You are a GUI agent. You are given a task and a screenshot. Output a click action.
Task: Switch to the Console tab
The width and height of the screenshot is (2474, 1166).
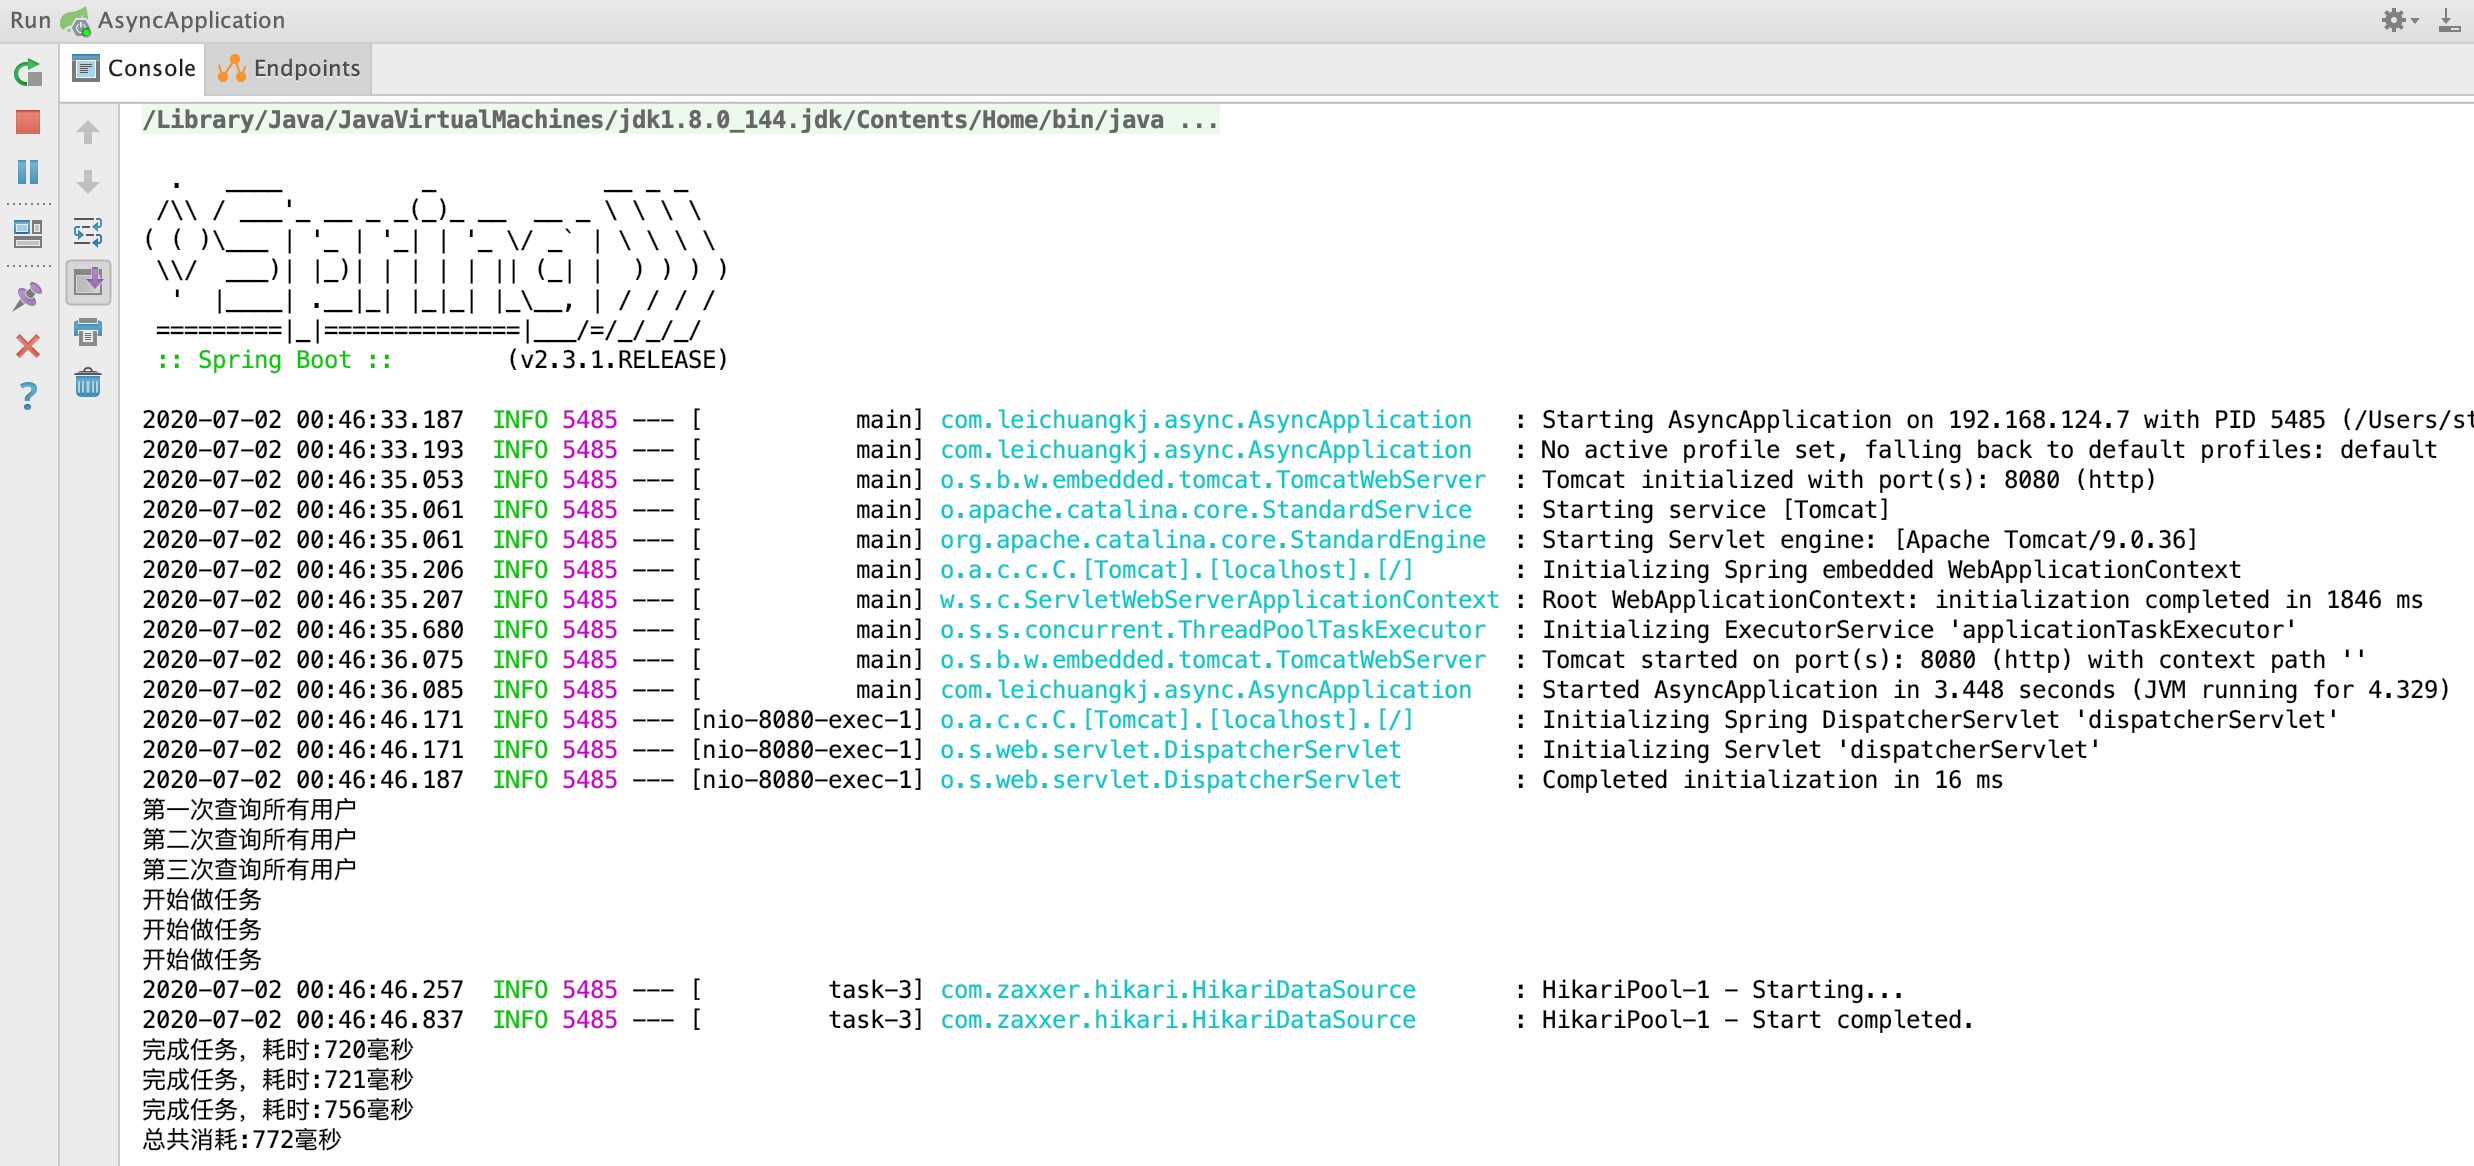coord(134,68)
